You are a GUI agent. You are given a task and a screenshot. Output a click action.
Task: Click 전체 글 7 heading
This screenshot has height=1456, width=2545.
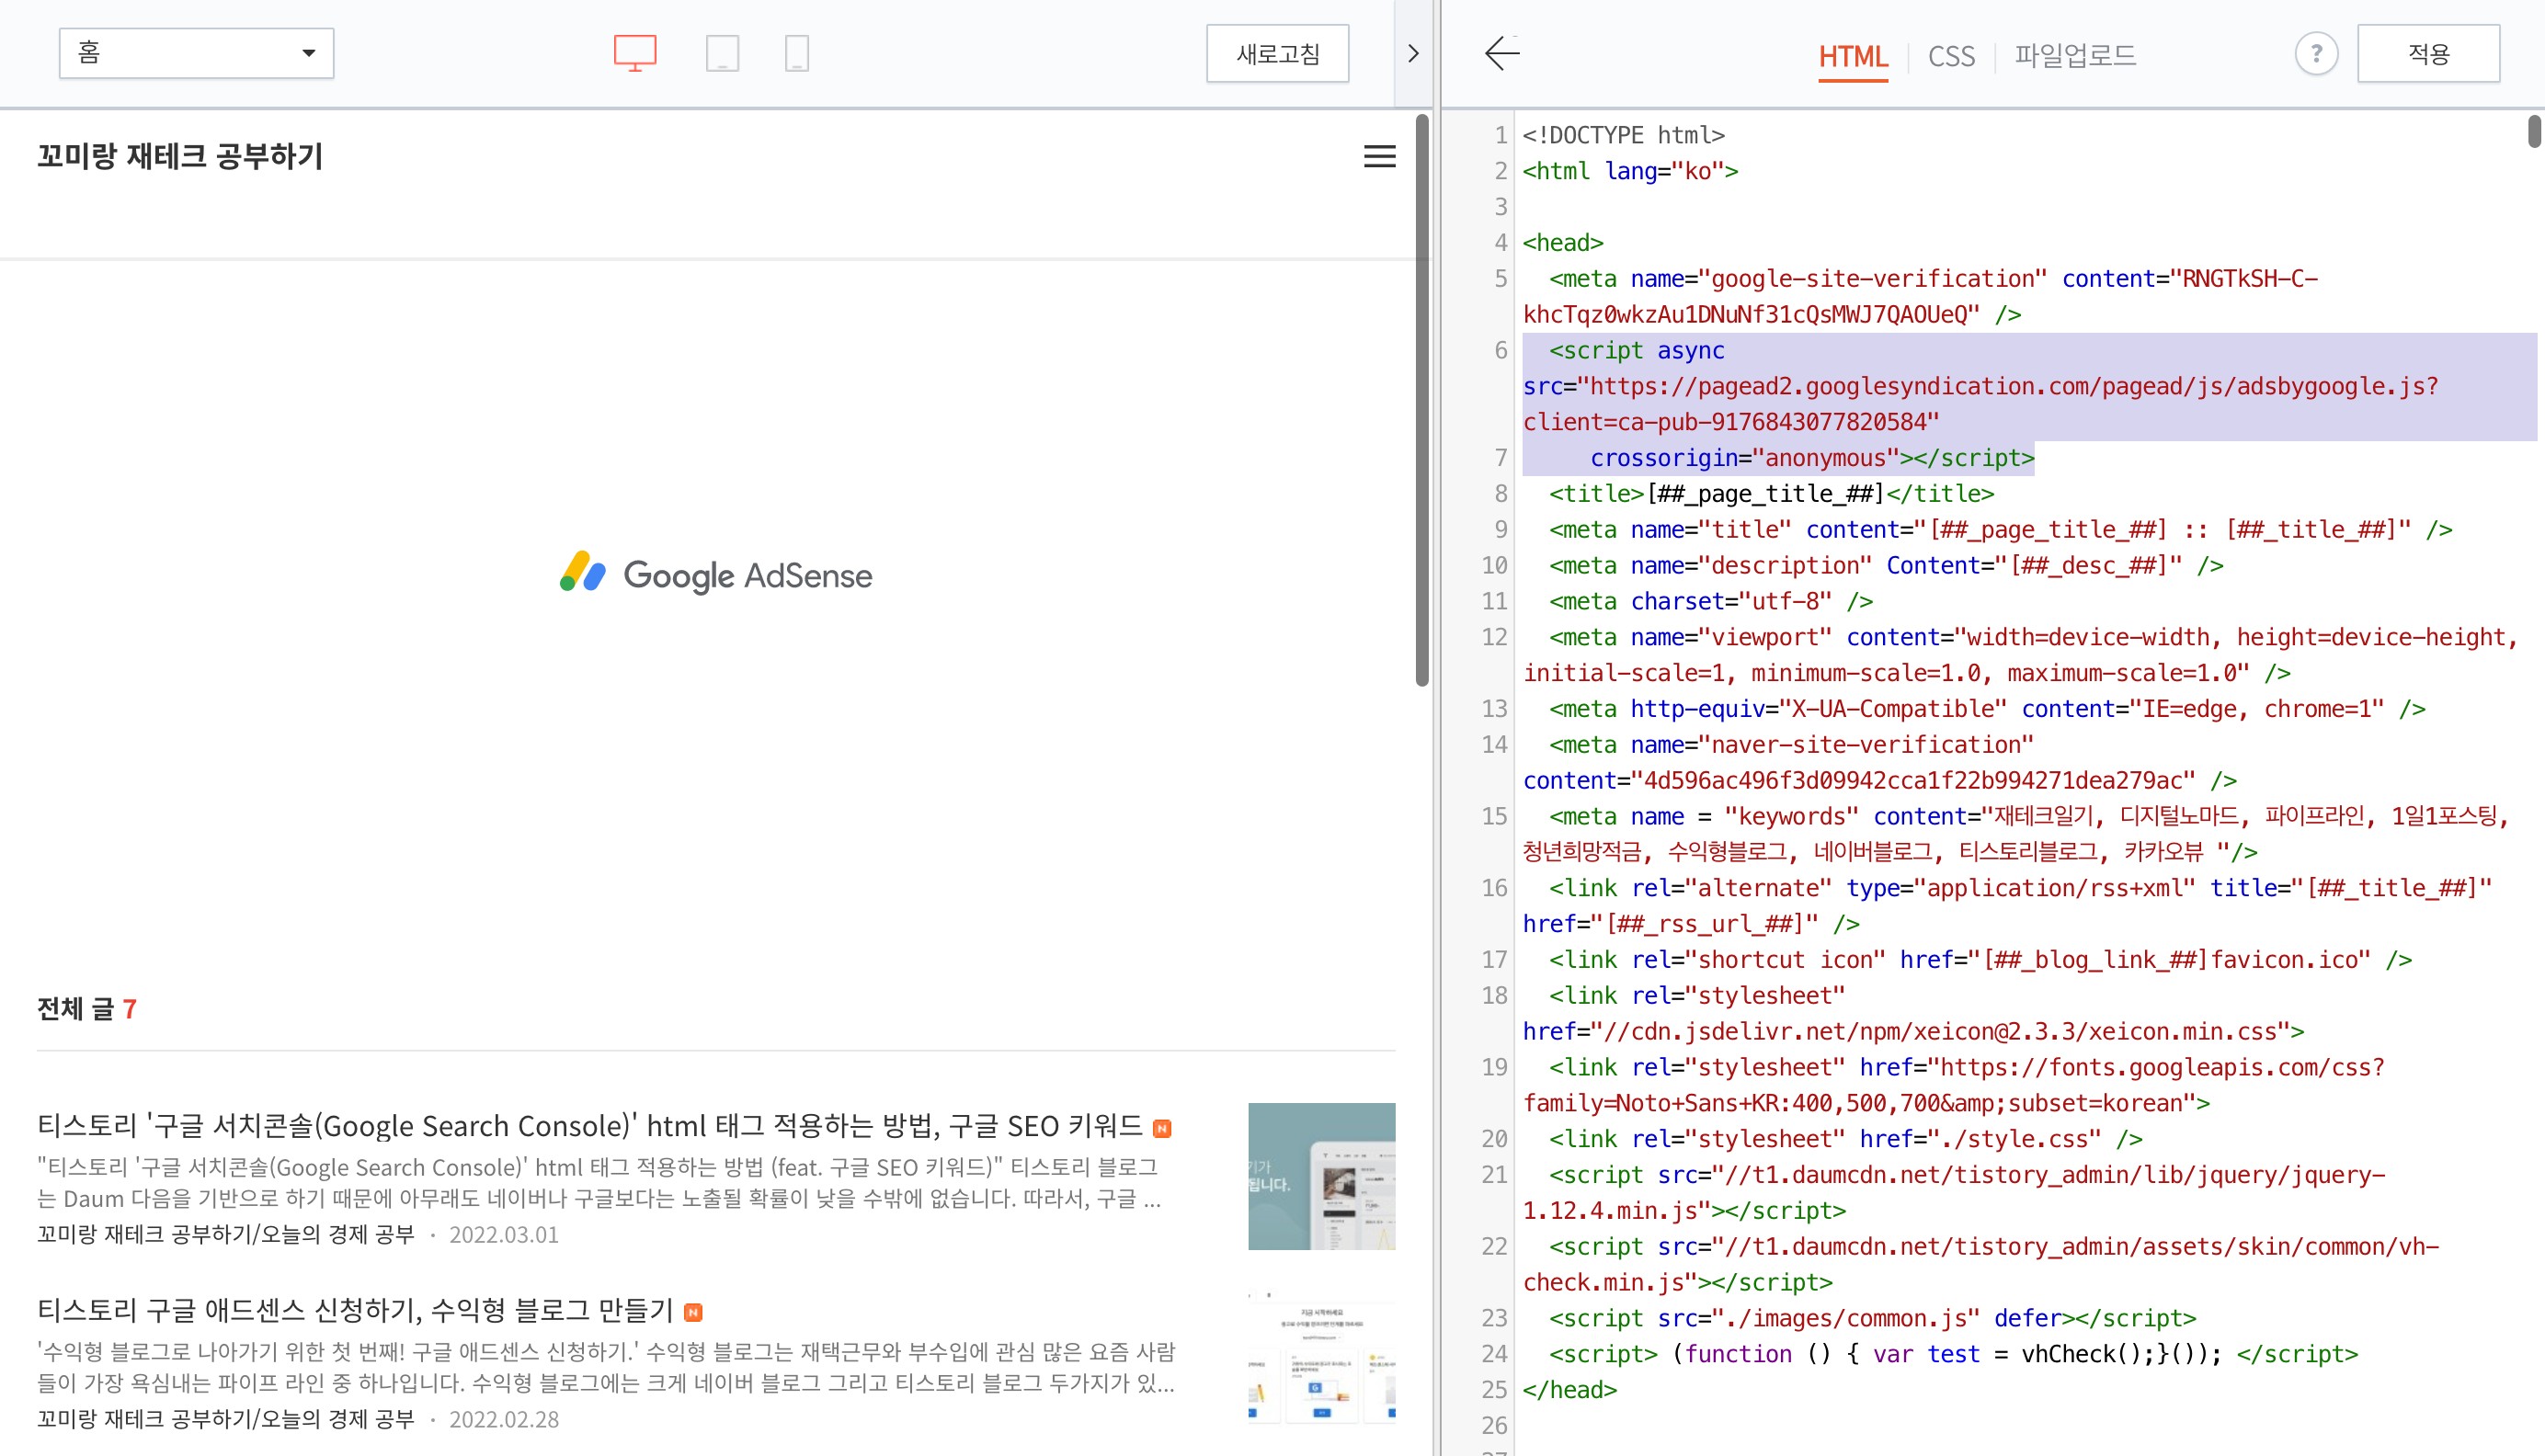point(87,1009)
